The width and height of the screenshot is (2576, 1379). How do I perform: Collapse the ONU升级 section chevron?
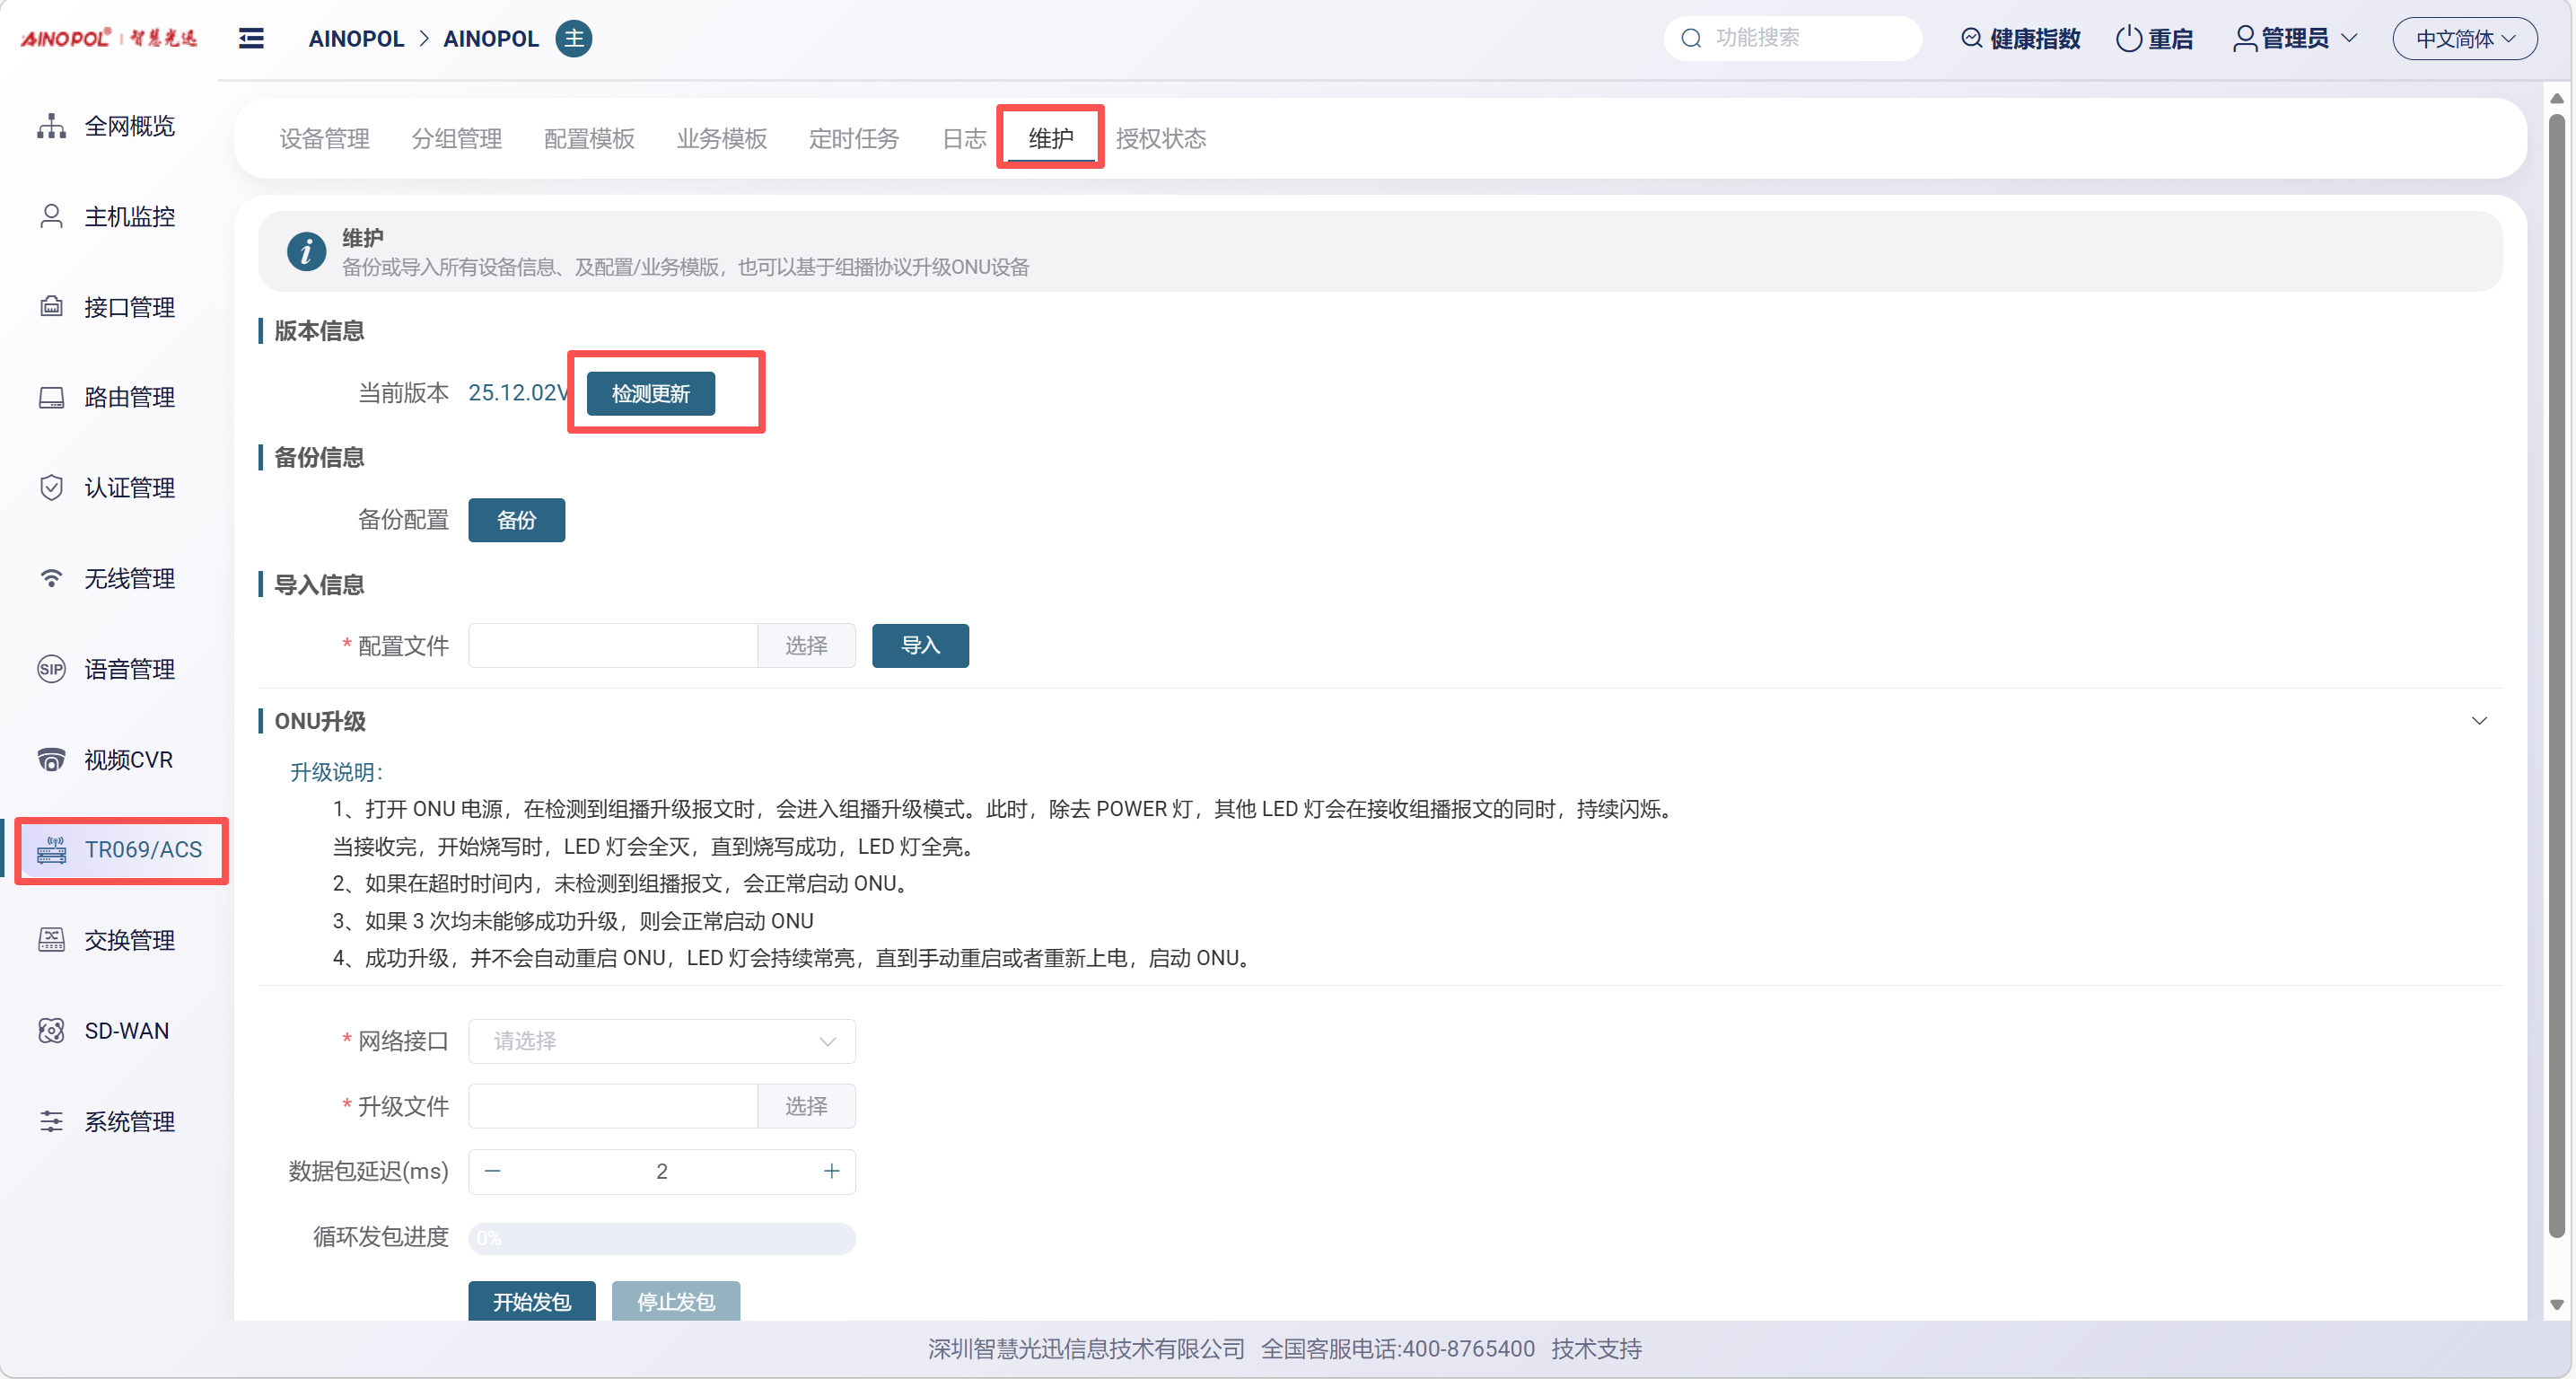pyautogui.click(x=2479, y=720)
